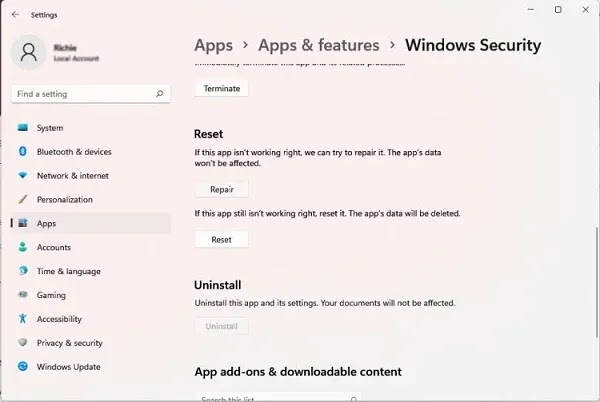Screen dimensions: 600x402
Task: Open the Privacy & security shield icon
Action: click(23, 342)
